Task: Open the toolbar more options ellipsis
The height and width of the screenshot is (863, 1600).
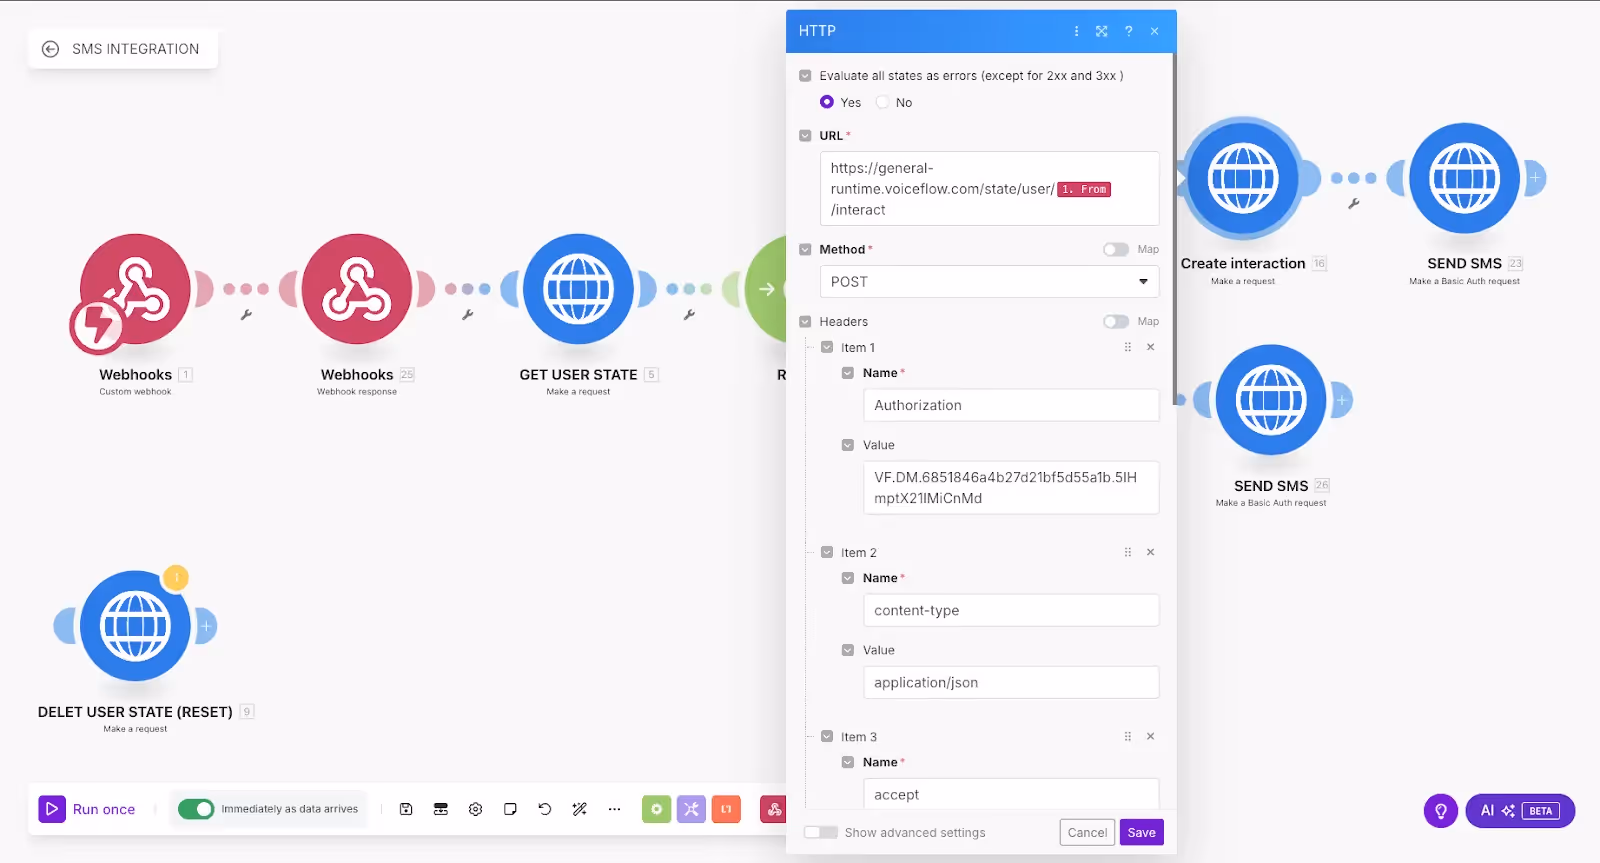Action: pos(614,809)
